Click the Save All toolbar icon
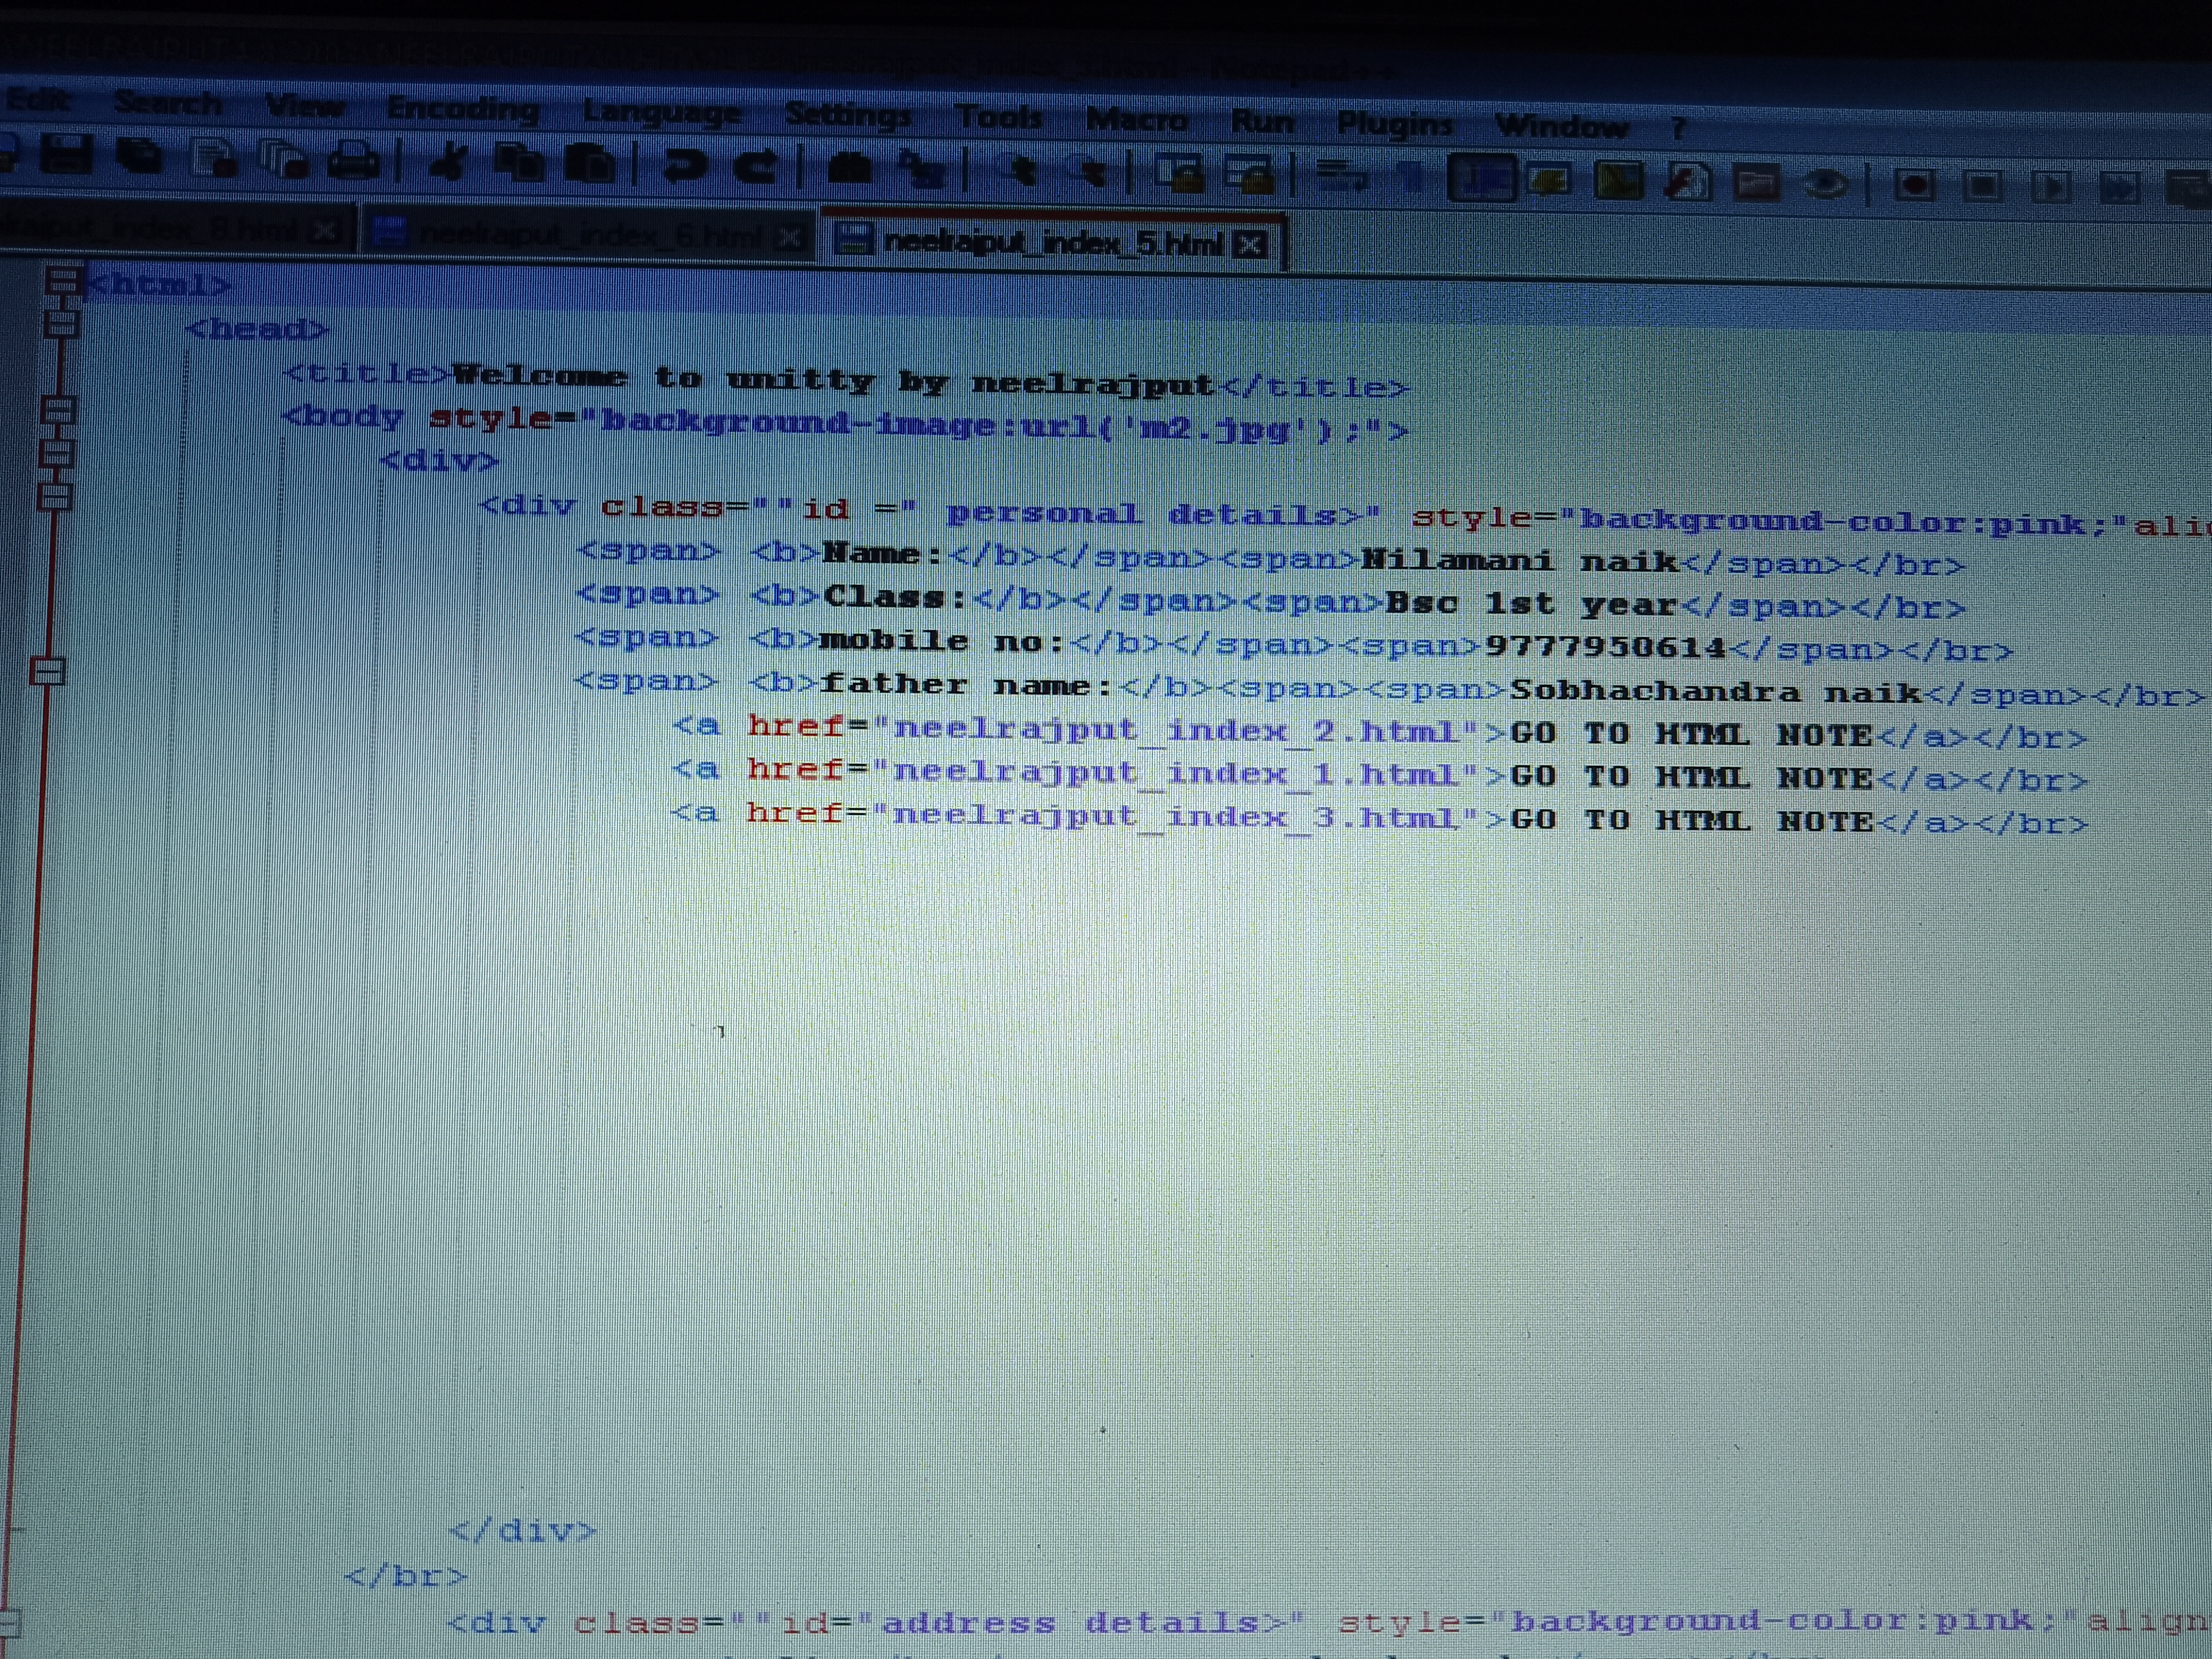This screenshot has width=2212, height=1659. (x=139, y=157)
